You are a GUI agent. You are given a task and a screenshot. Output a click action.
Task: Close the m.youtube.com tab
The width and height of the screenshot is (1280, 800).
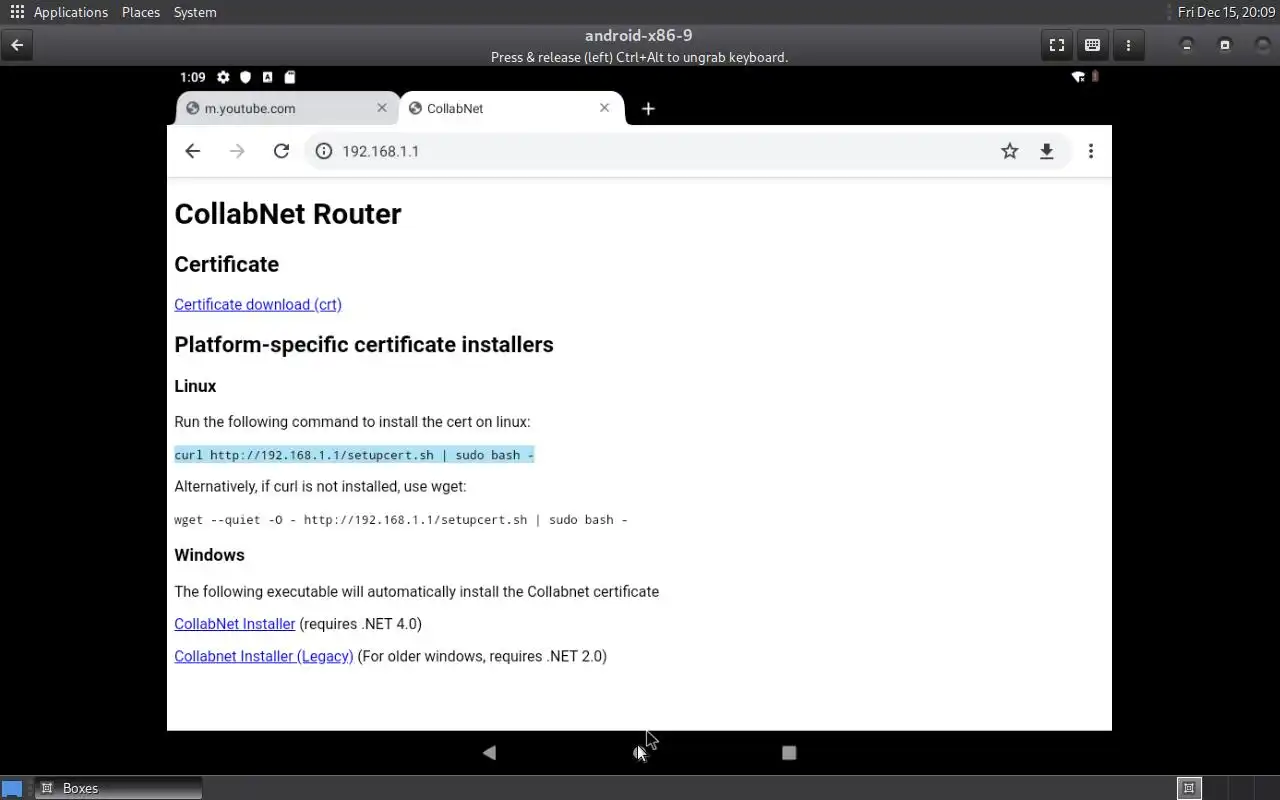(382, 108)
